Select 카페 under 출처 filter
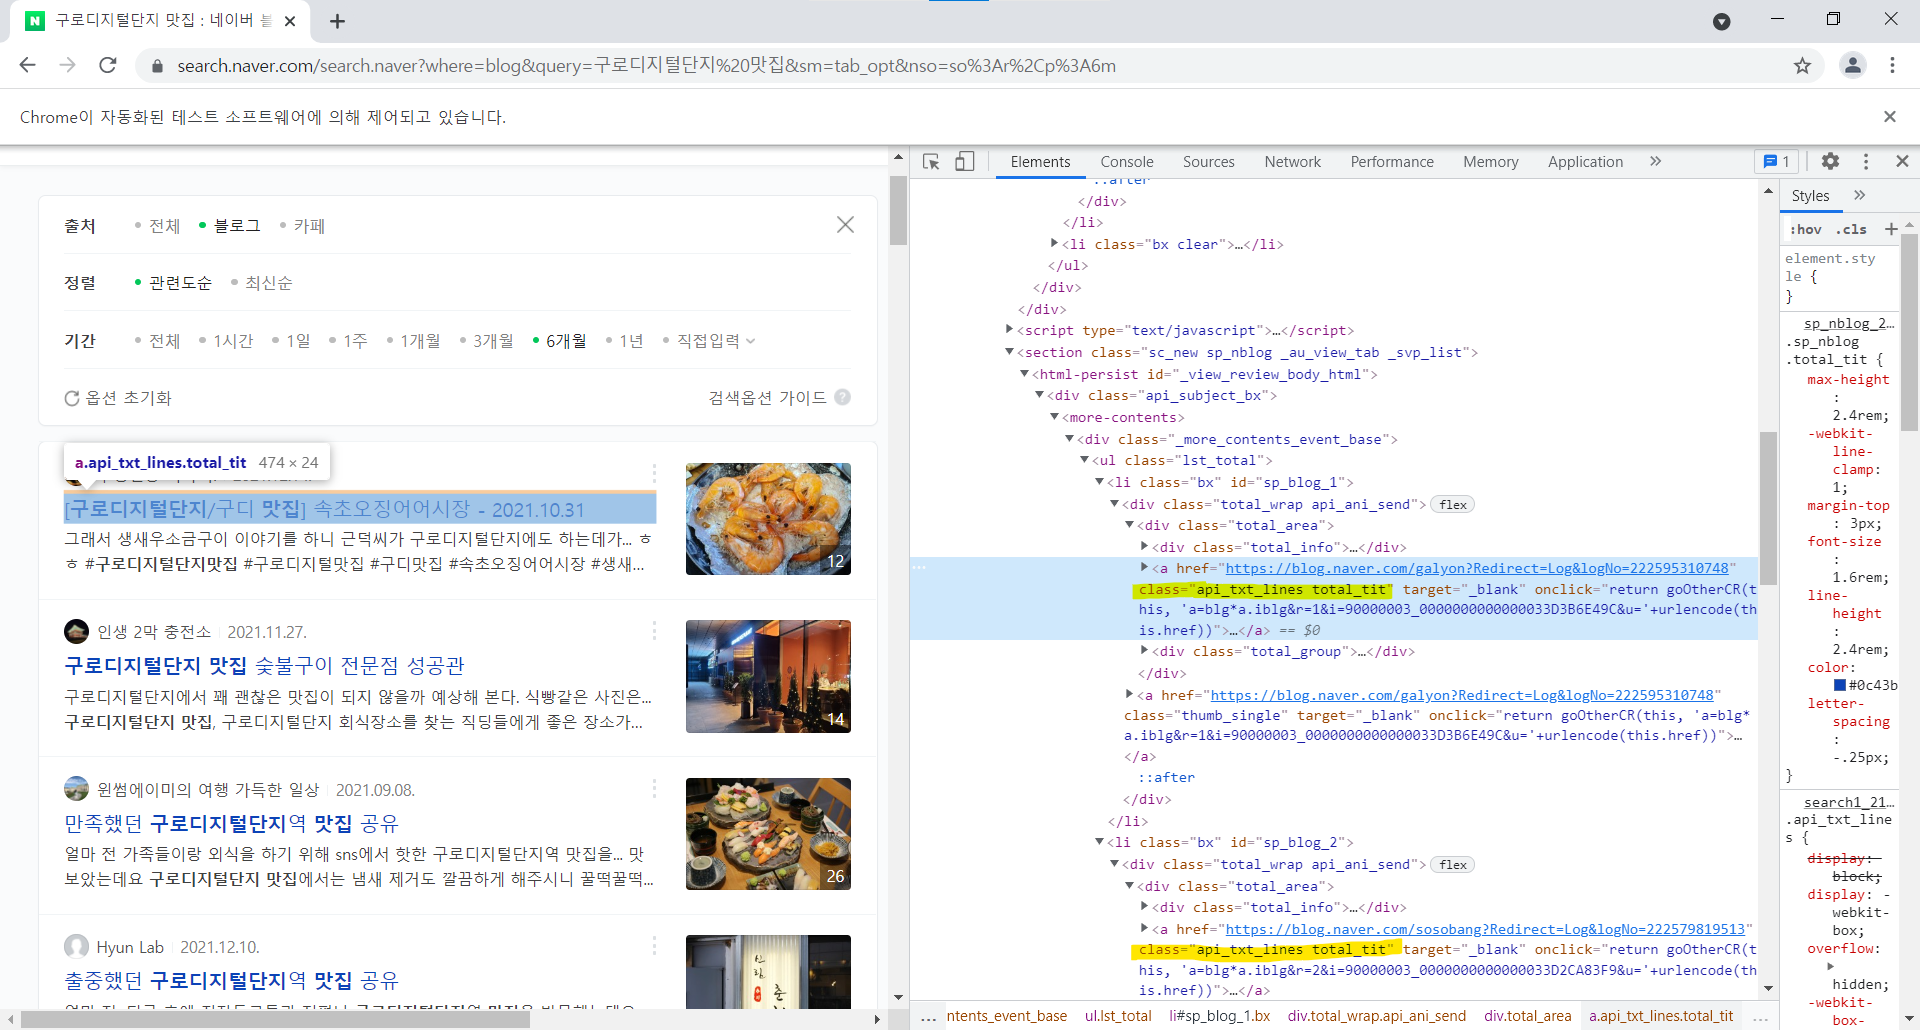 tap(303, 226)
